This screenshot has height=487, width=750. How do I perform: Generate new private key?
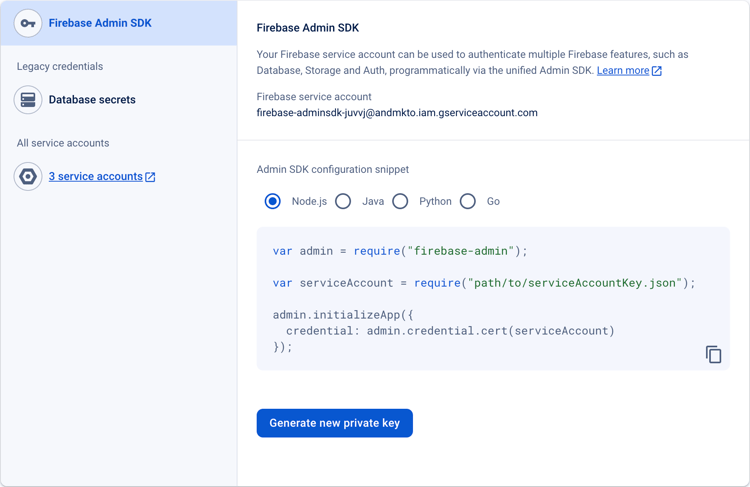tap(334, 423)
